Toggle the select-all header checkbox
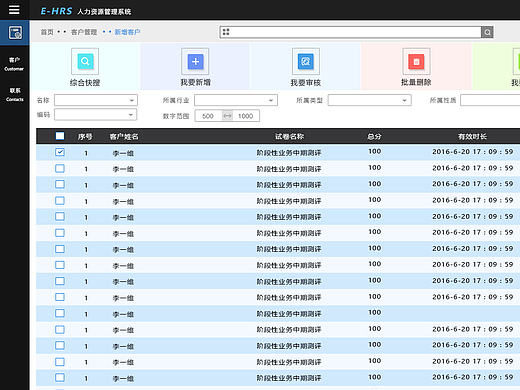Image resolution: width=520 pixels, height=390 pixels. click(x=60, y=136)
